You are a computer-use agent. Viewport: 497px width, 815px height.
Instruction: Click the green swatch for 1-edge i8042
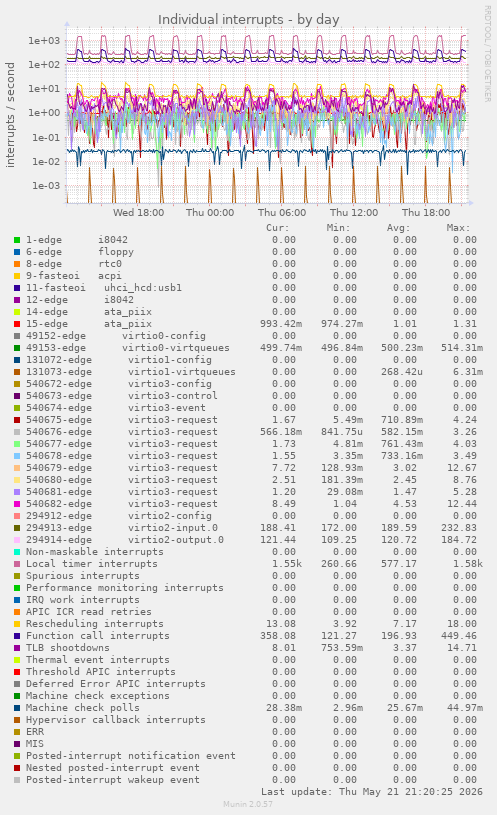coord(17,240)
